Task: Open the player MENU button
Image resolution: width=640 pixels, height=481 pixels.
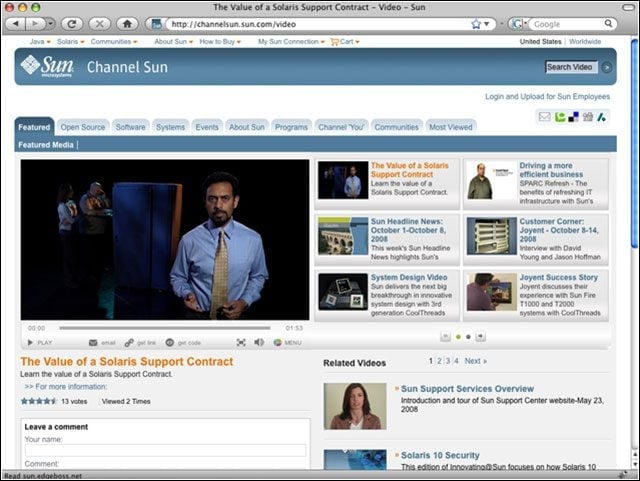Action: 287,343
